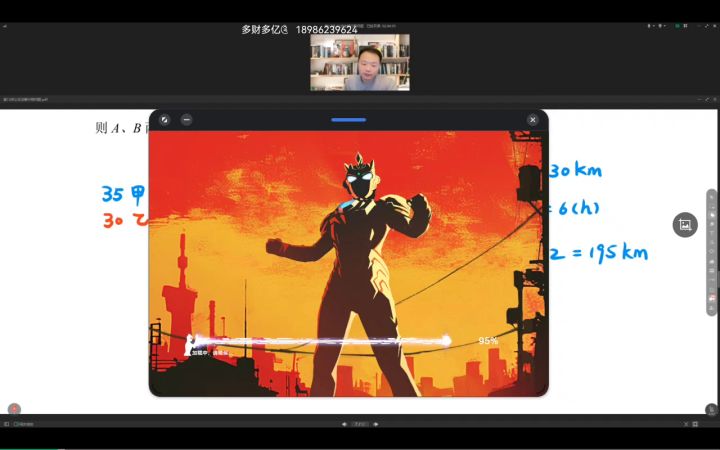Expand the microphone options arrow

(x=654, y=26)
